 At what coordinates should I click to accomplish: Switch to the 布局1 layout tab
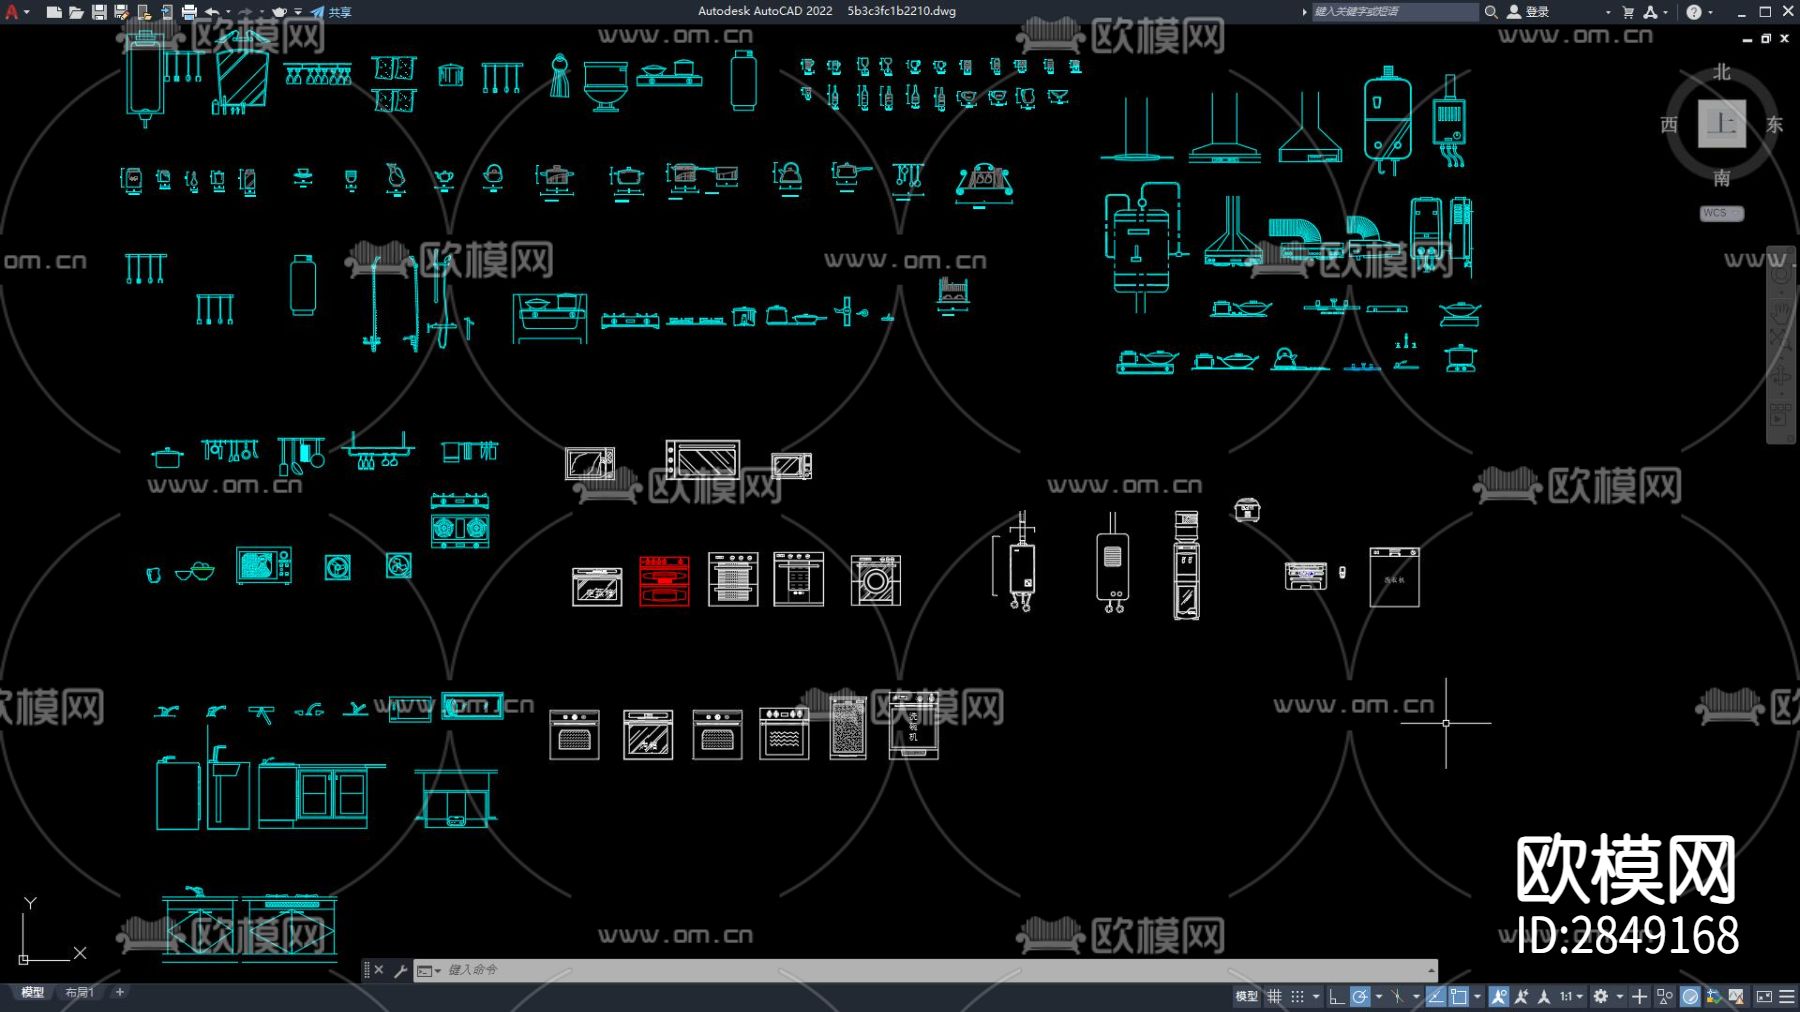pos(79,993)
